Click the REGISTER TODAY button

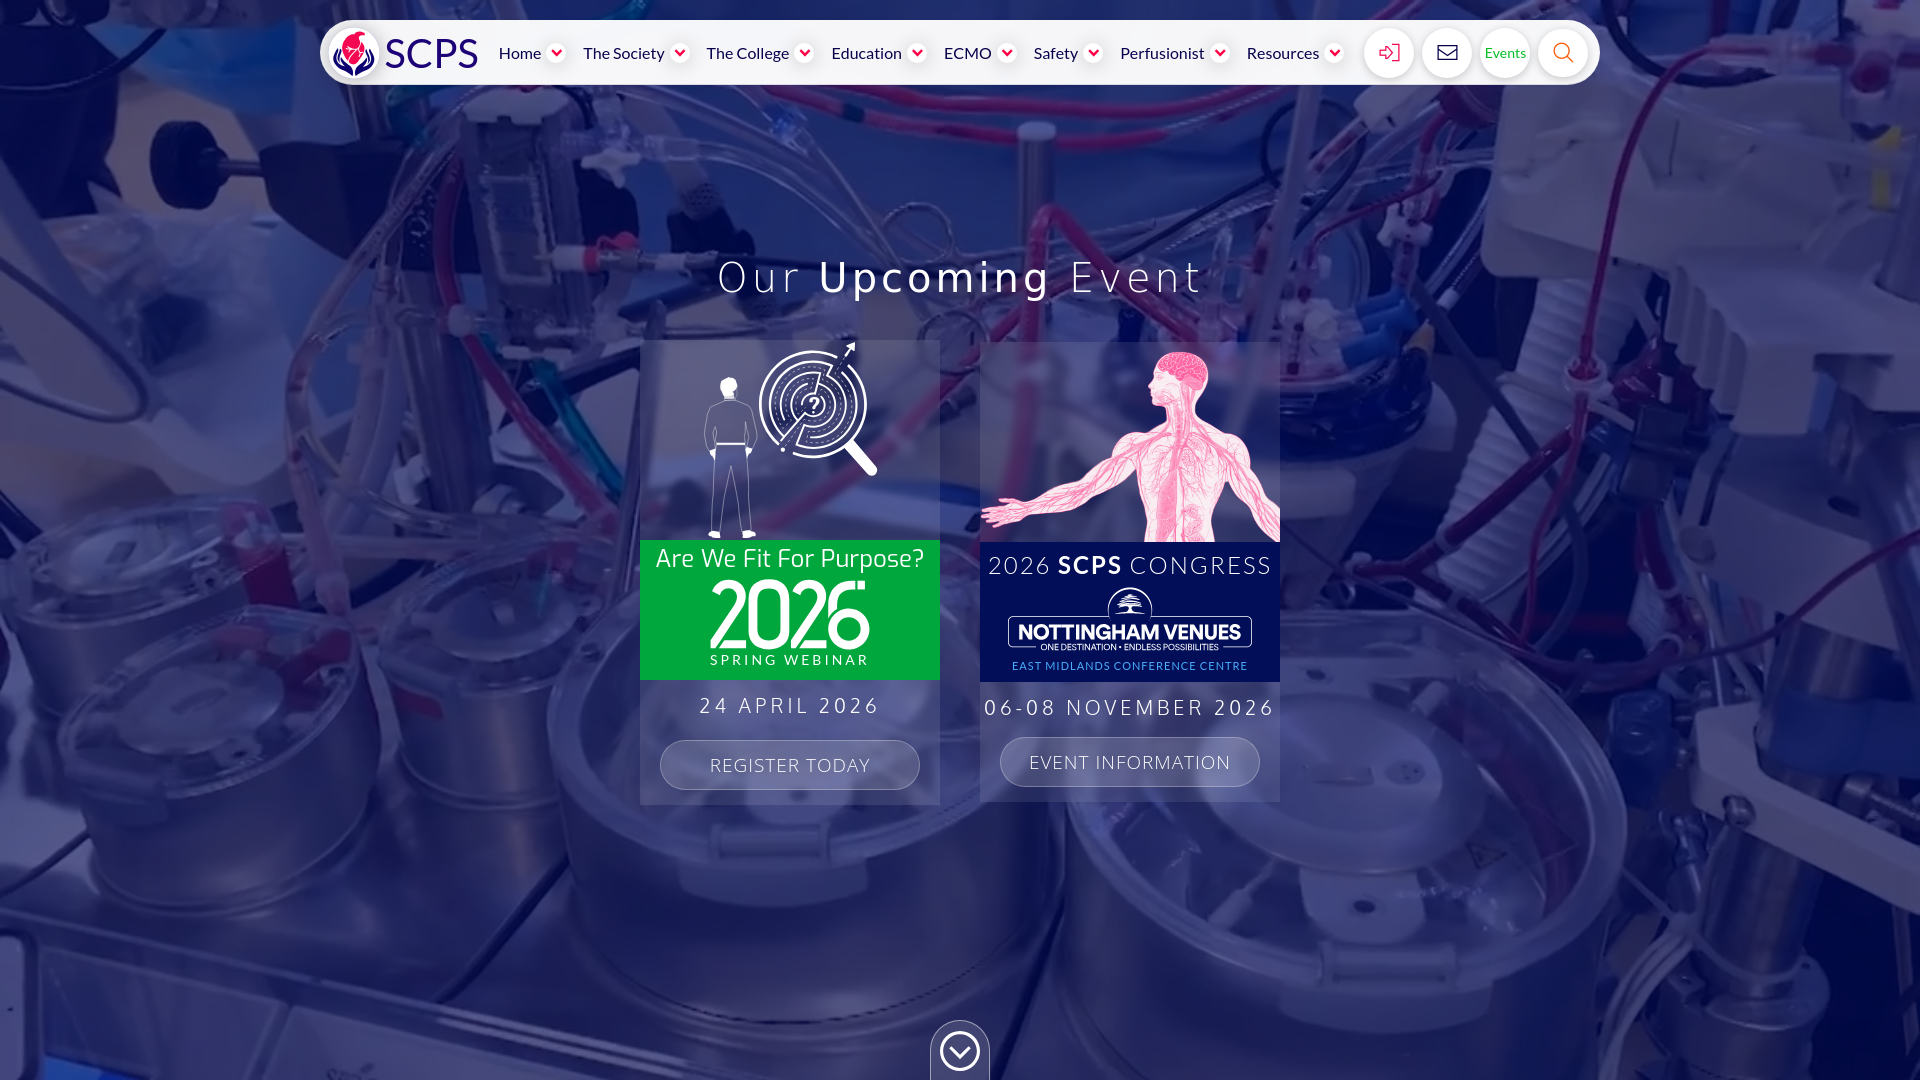(790, 765)
